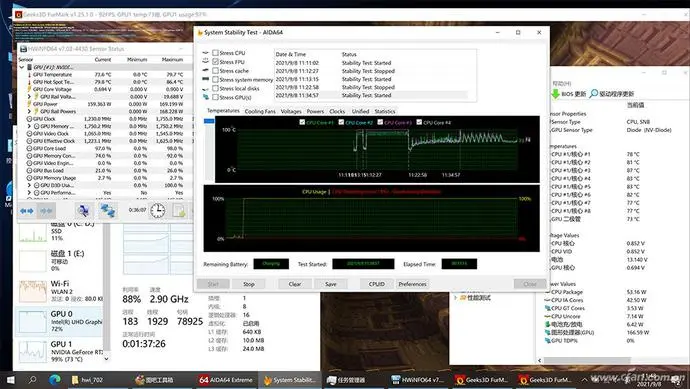Click the Stress GPU(s) icon
This screenshot has height=389, width=690.
206,97
